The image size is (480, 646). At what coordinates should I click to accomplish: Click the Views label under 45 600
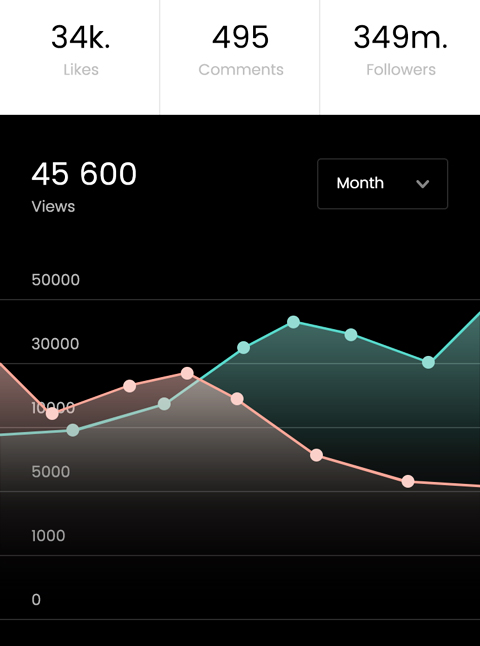pyautogui.click(x=53, y=206)
